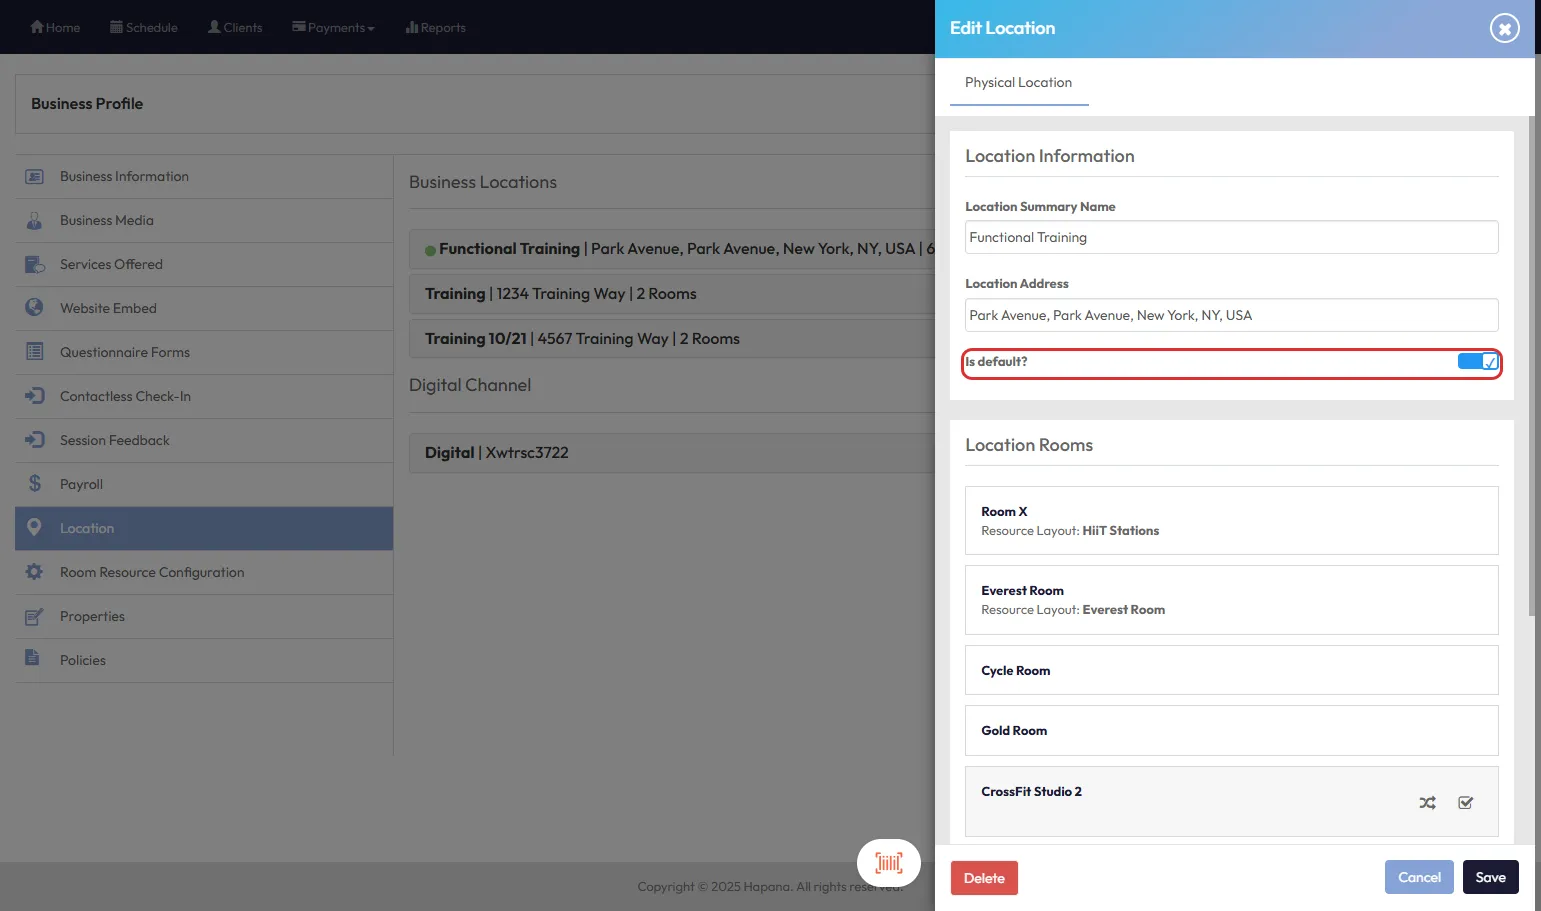Close the Edit Location panel
1541x911 pixels.
[1504, 28]
